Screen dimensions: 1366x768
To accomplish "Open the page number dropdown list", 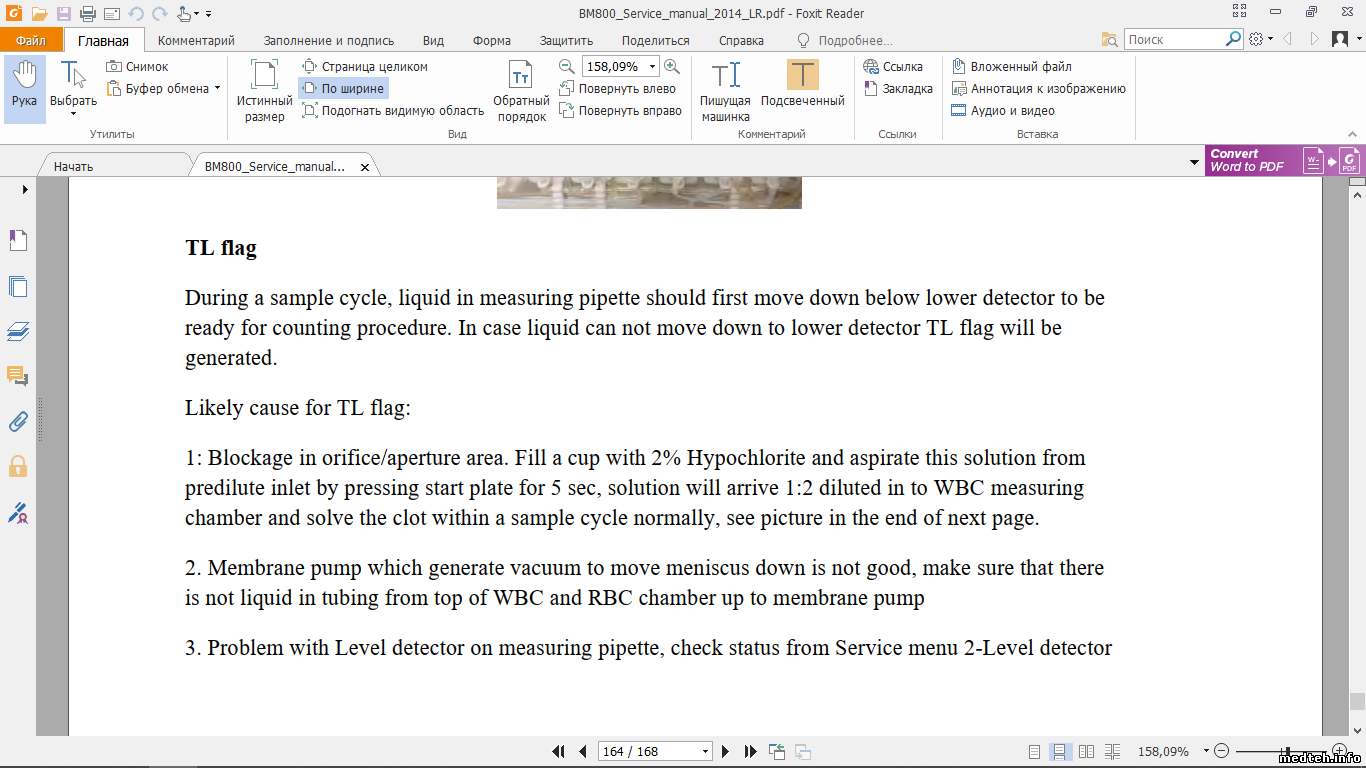I will 705,751.
